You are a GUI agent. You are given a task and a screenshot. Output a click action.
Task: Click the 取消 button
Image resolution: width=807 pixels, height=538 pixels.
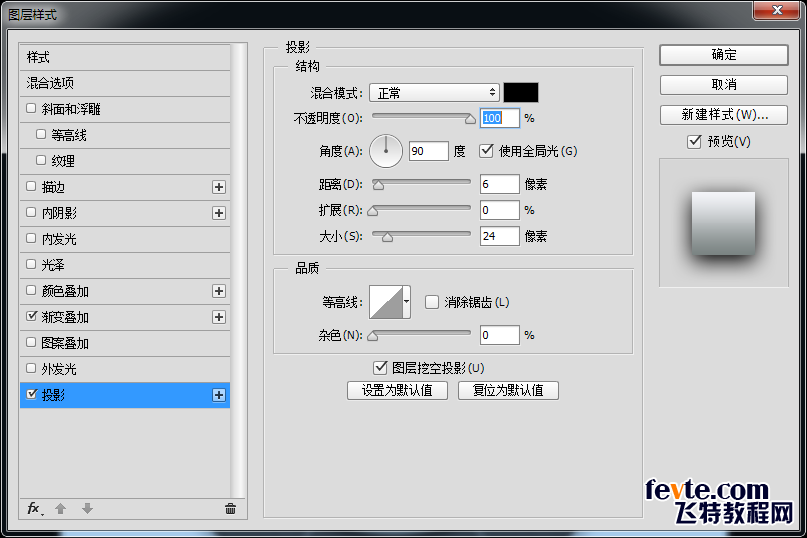coord(724,85)
